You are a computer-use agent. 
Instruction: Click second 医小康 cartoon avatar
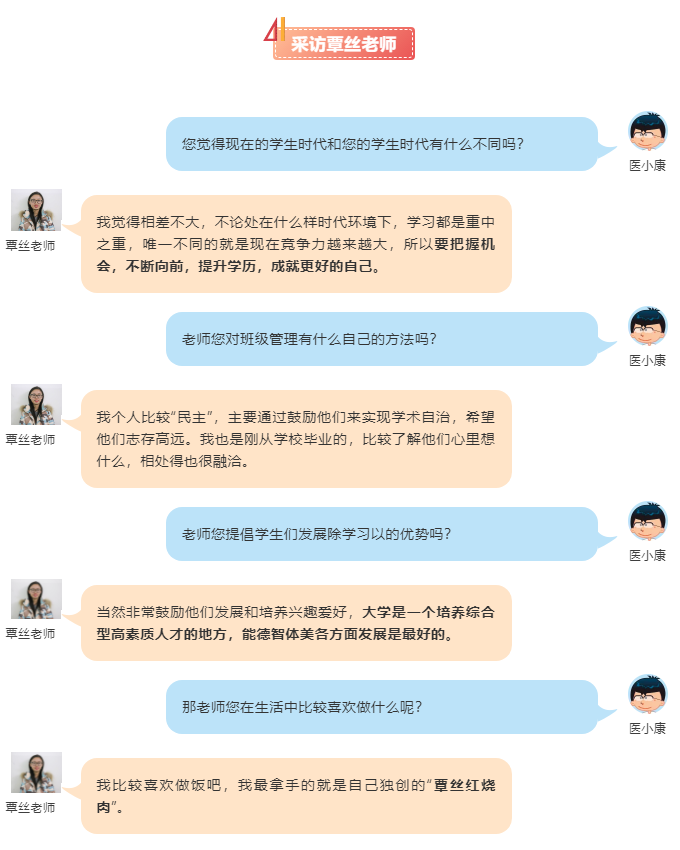pos(647,326)
